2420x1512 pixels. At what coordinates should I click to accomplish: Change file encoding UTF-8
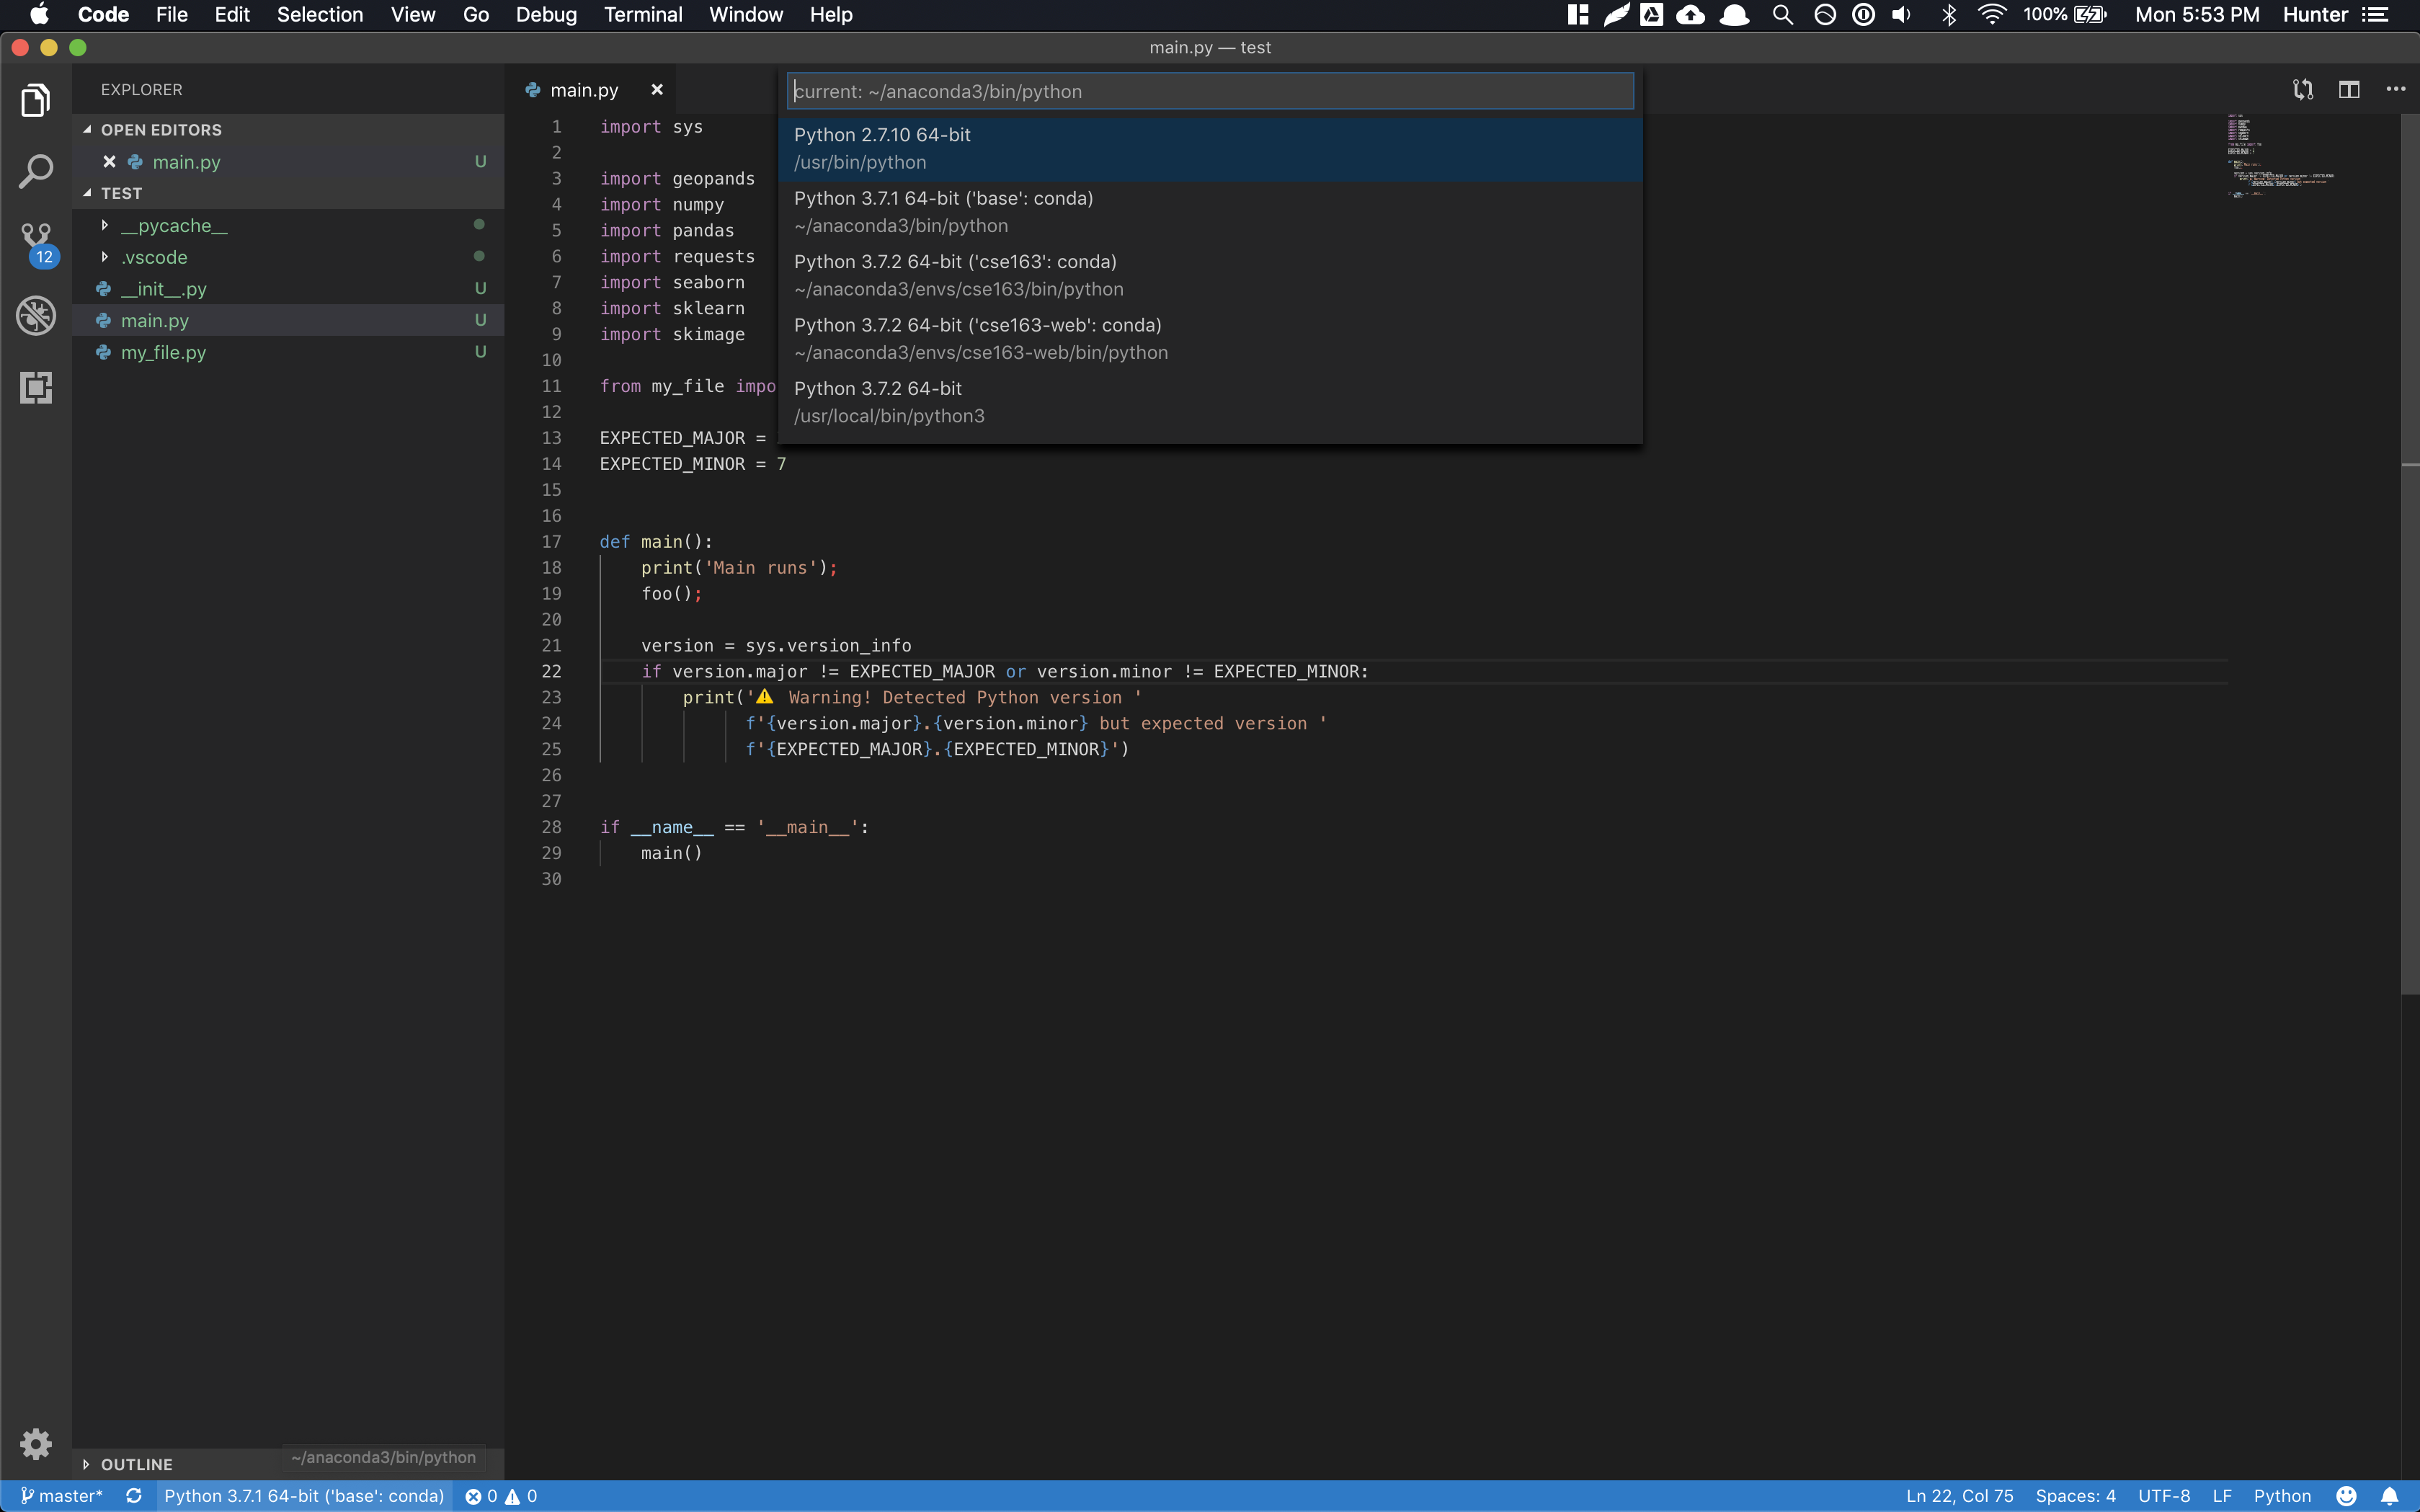coord(2164,1496)
